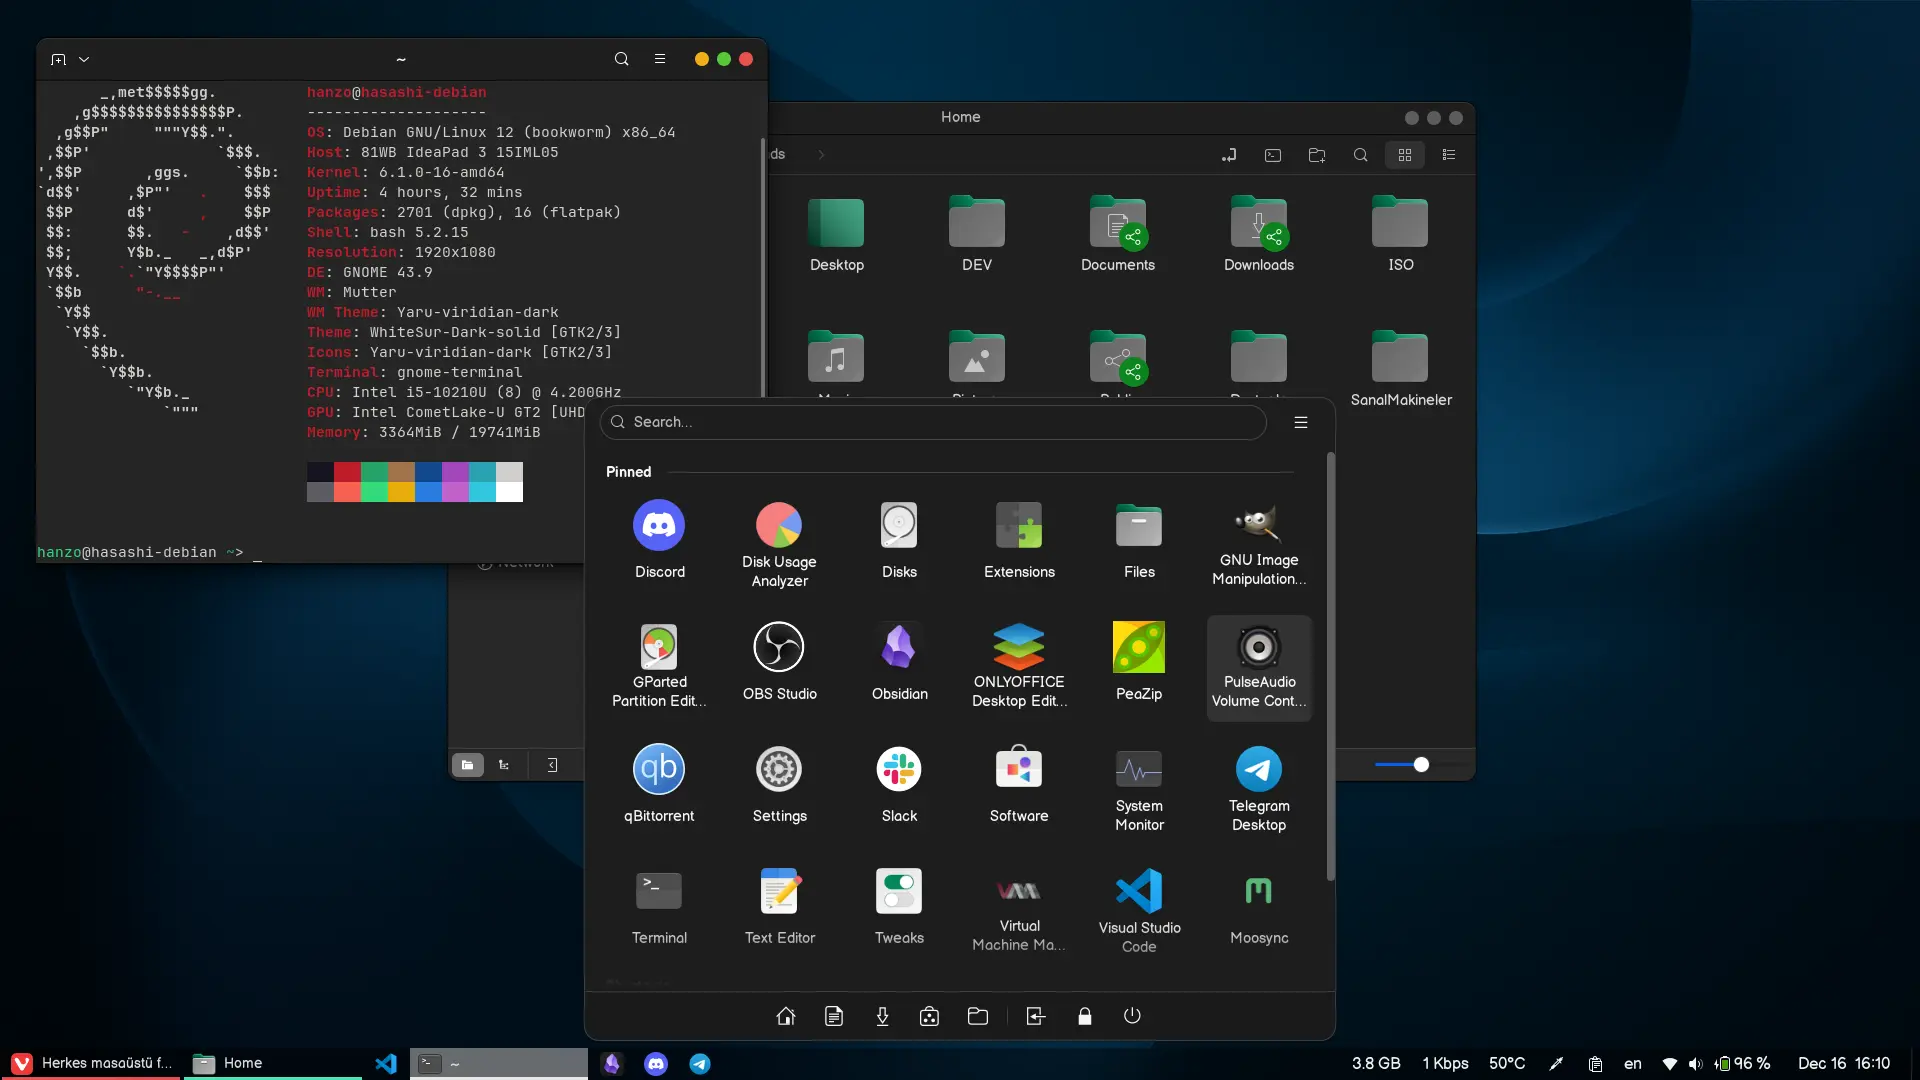Open Obsidian in the pinned apps grid
The image size is (1920, 1080).
tap(899, 667)
